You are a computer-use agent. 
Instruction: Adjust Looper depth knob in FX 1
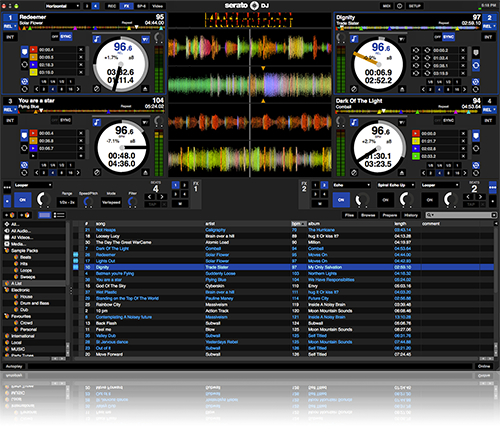point(43,199)
